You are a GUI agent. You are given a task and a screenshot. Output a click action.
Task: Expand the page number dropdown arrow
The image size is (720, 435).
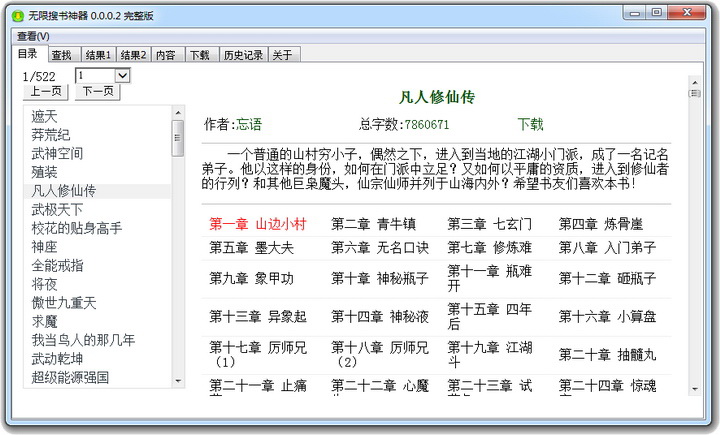point(122,75)
